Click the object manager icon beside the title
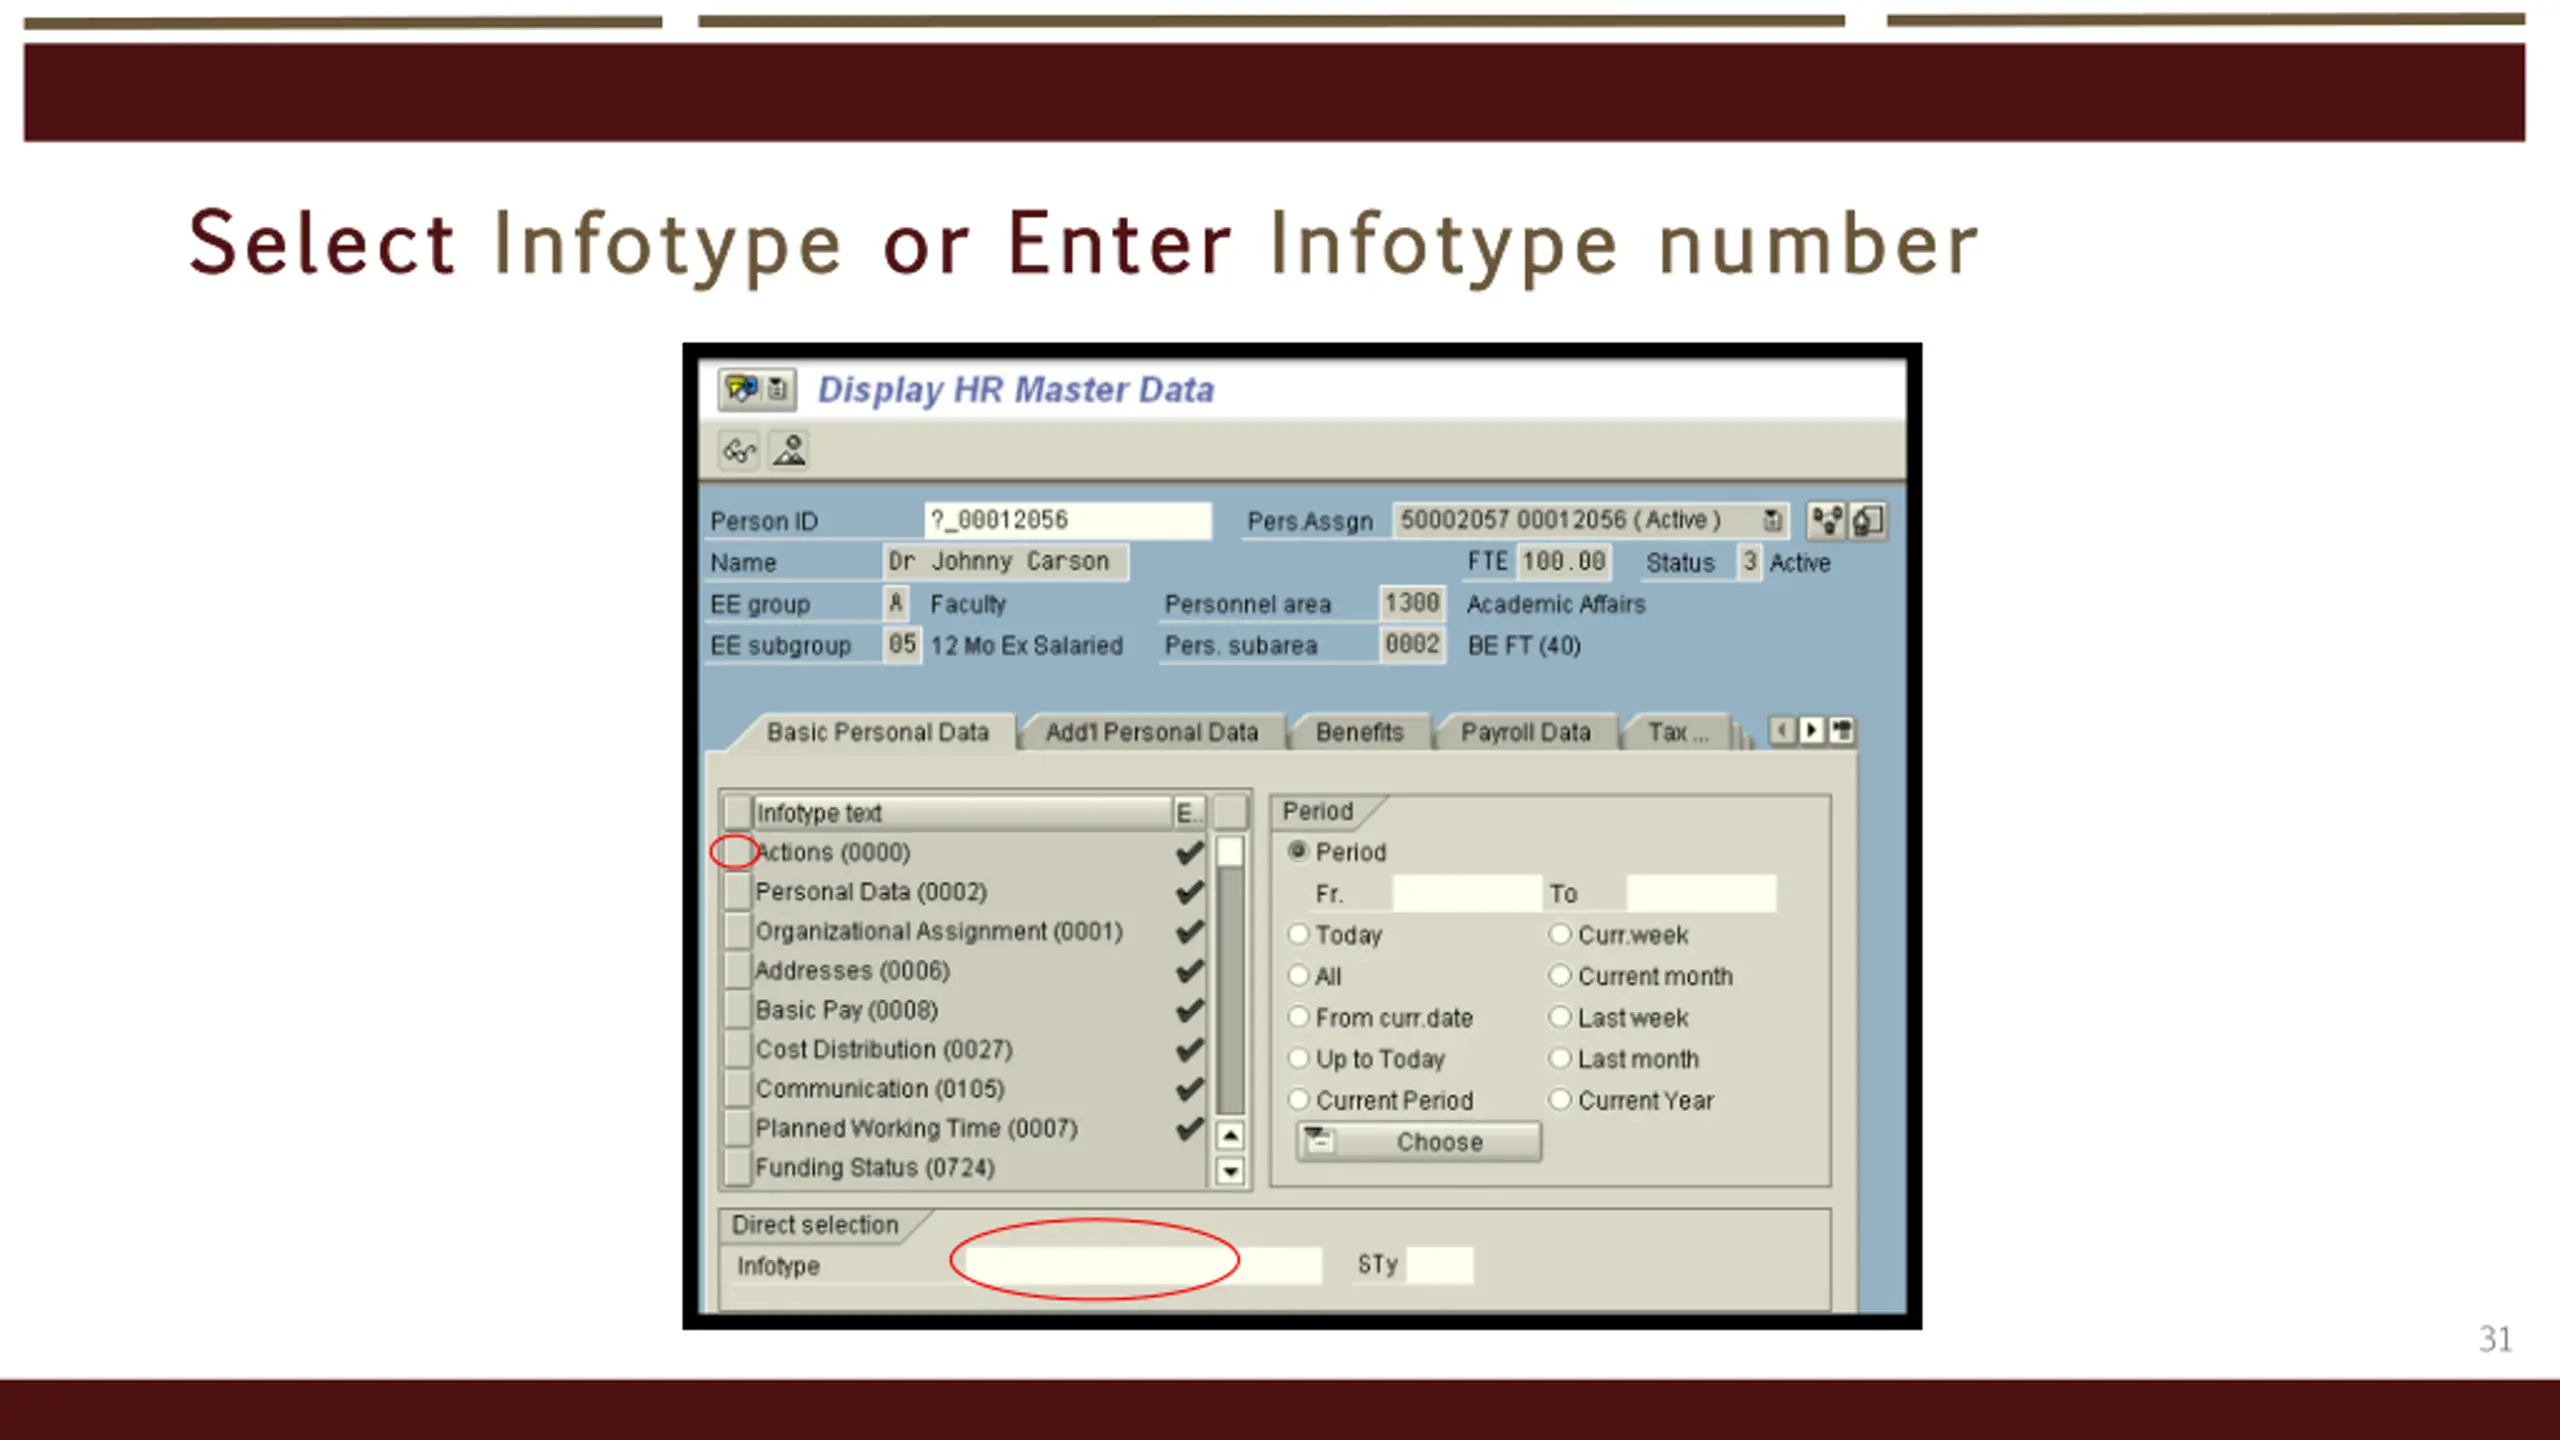2560x1440 pixels. (x=742, y=389)
